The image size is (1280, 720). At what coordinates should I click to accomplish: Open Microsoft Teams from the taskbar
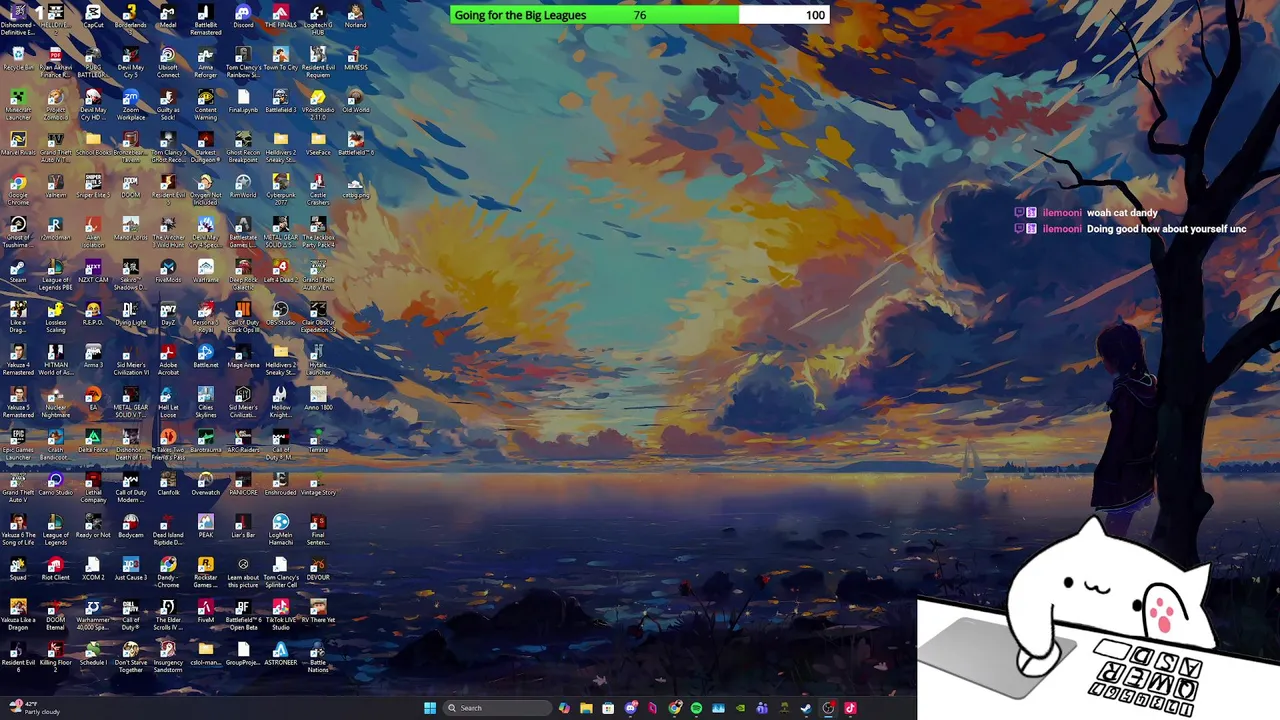point(762,708)
